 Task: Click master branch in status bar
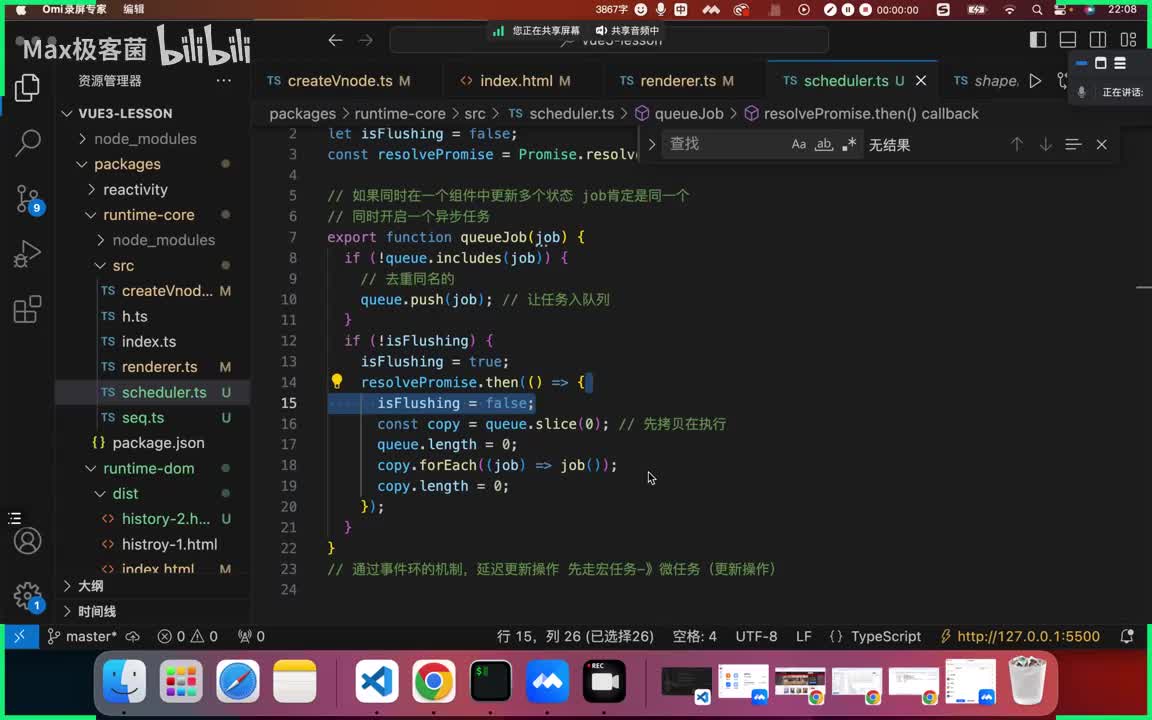click(82, 636)
